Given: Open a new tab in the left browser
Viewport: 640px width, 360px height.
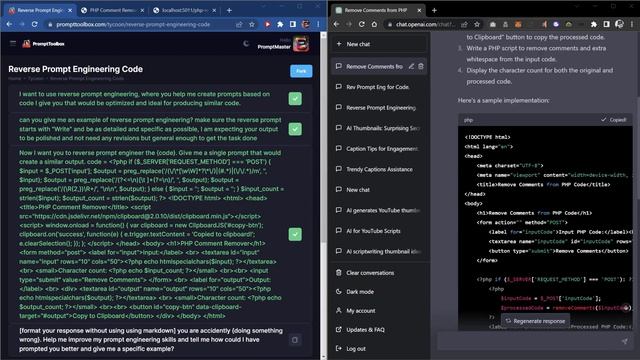Looking at the screenshot, I should pos(229,10).
